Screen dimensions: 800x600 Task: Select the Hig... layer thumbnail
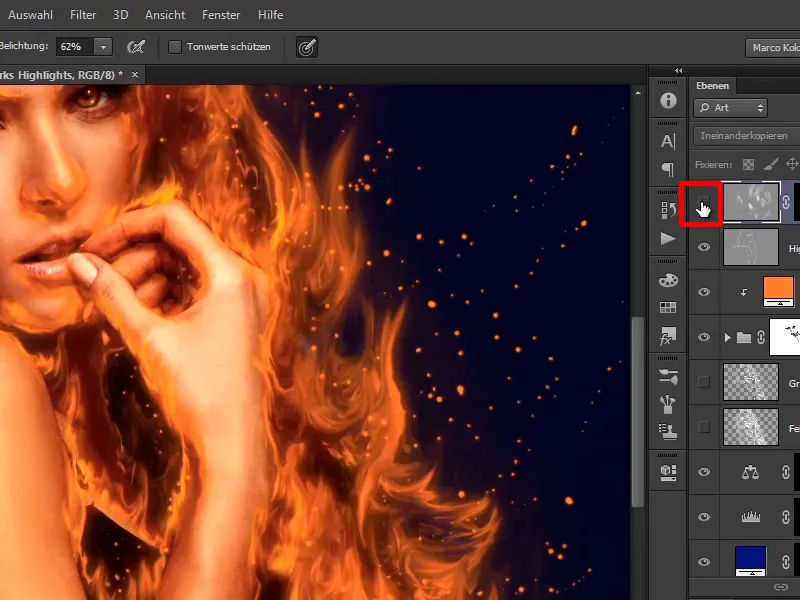tap(751, 247)
